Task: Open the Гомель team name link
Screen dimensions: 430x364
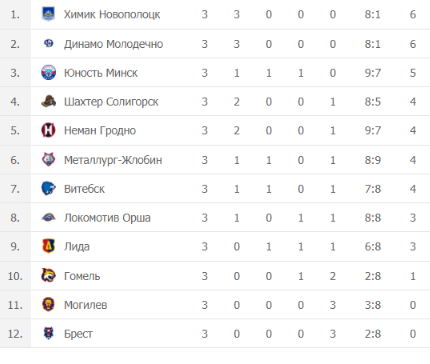Action: [x=82, y=276]
